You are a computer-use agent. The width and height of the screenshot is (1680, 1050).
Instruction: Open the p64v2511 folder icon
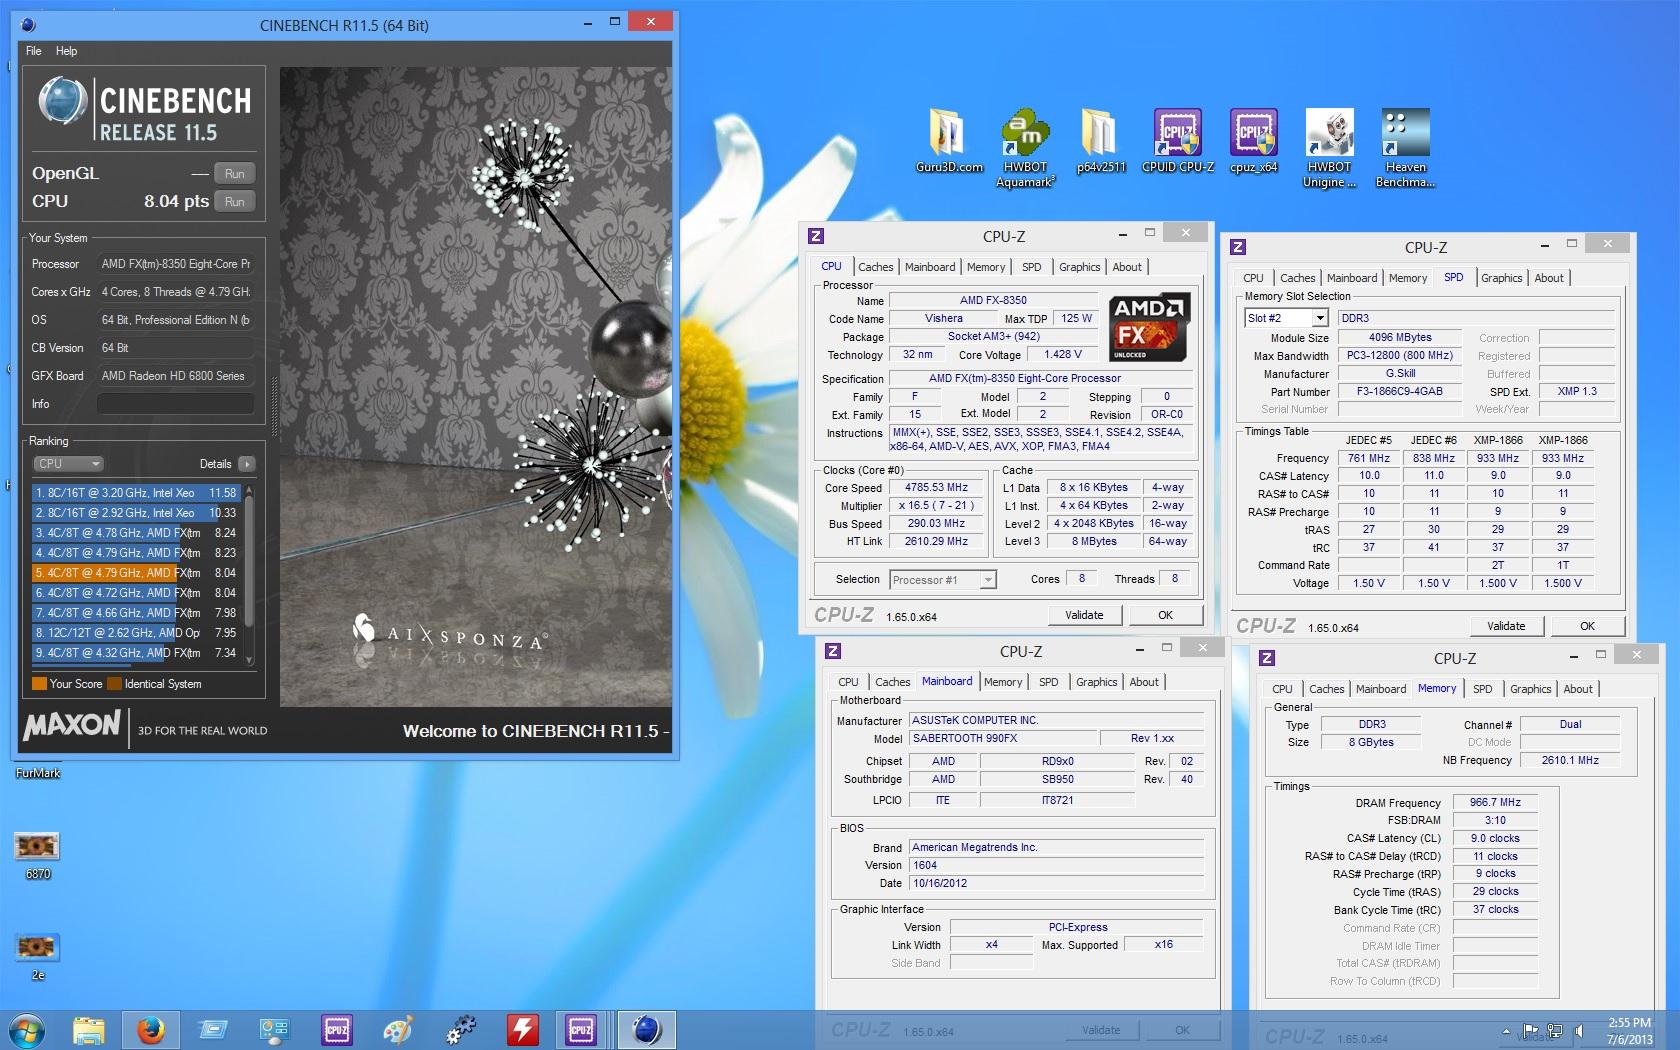click(1101, 141)
